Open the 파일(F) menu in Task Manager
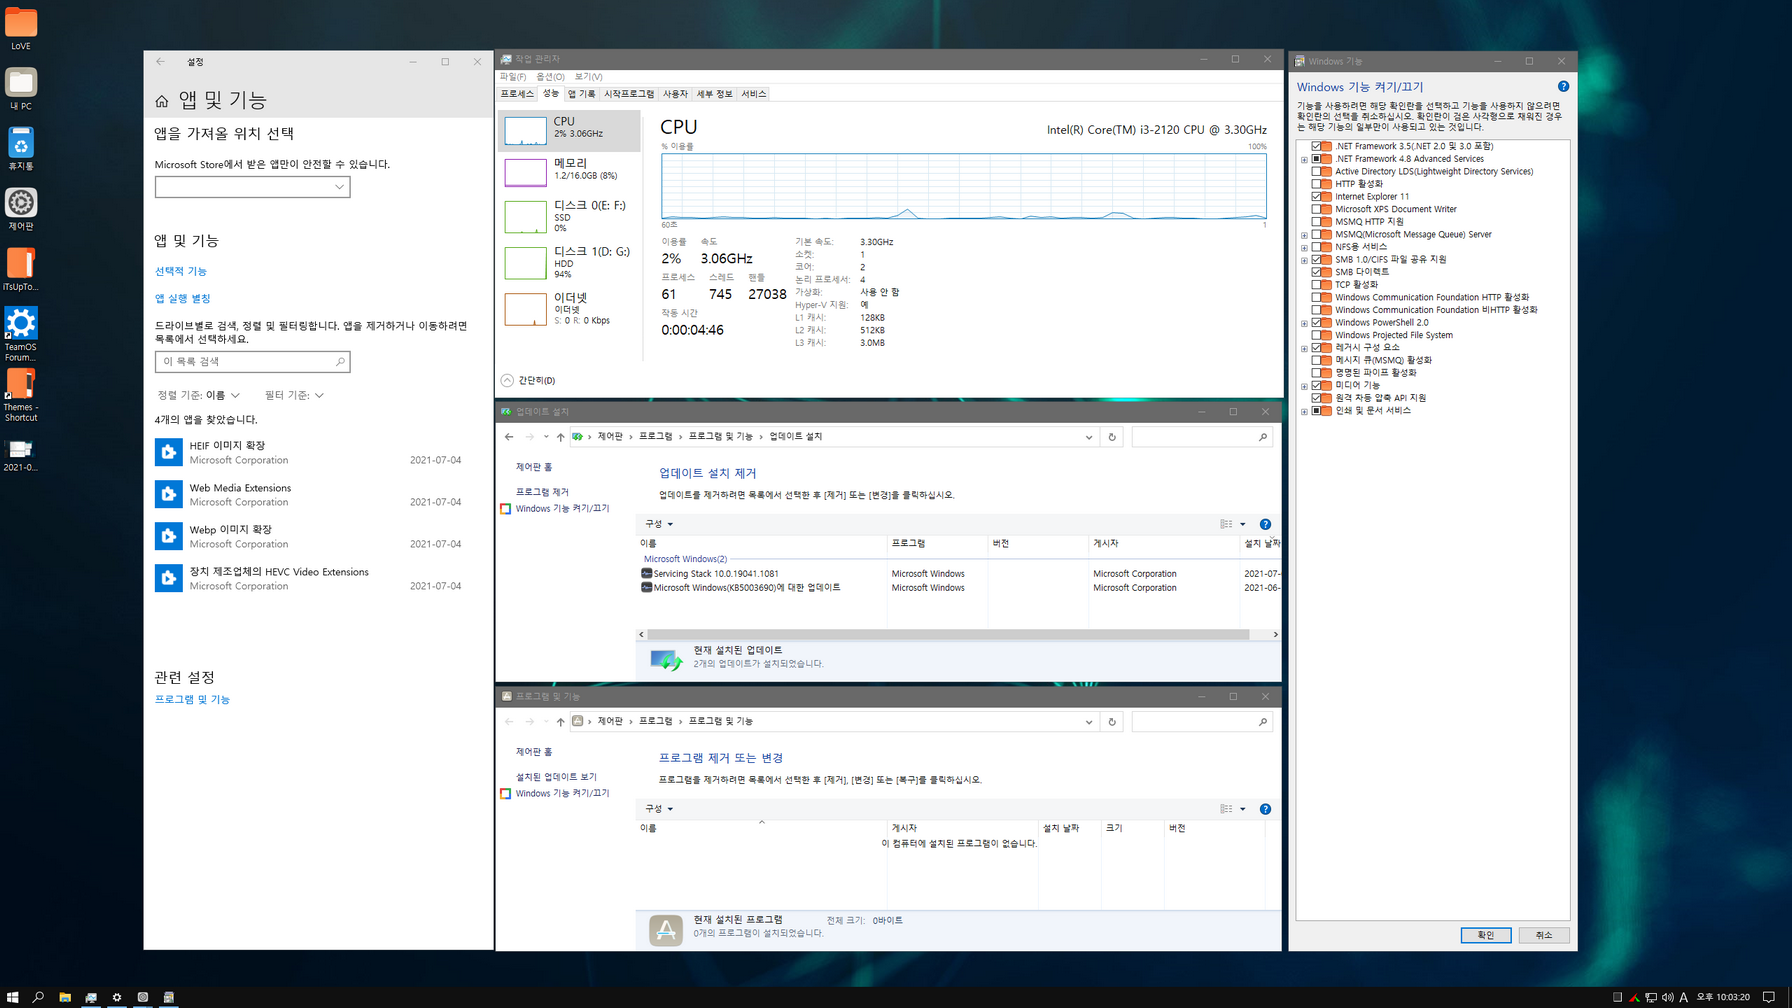Image resolution: width=1792 pixels, height=1008 pixels. 513,77
